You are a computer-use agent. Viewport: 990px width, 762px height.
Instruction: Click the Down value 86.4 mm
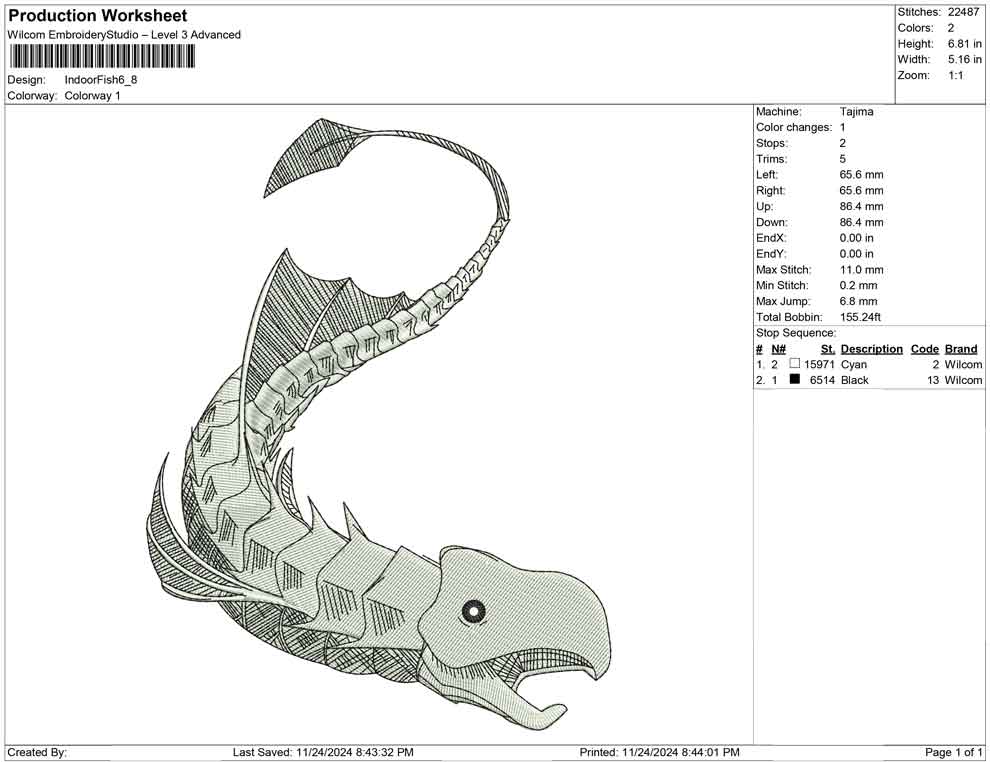pos(862,222)
